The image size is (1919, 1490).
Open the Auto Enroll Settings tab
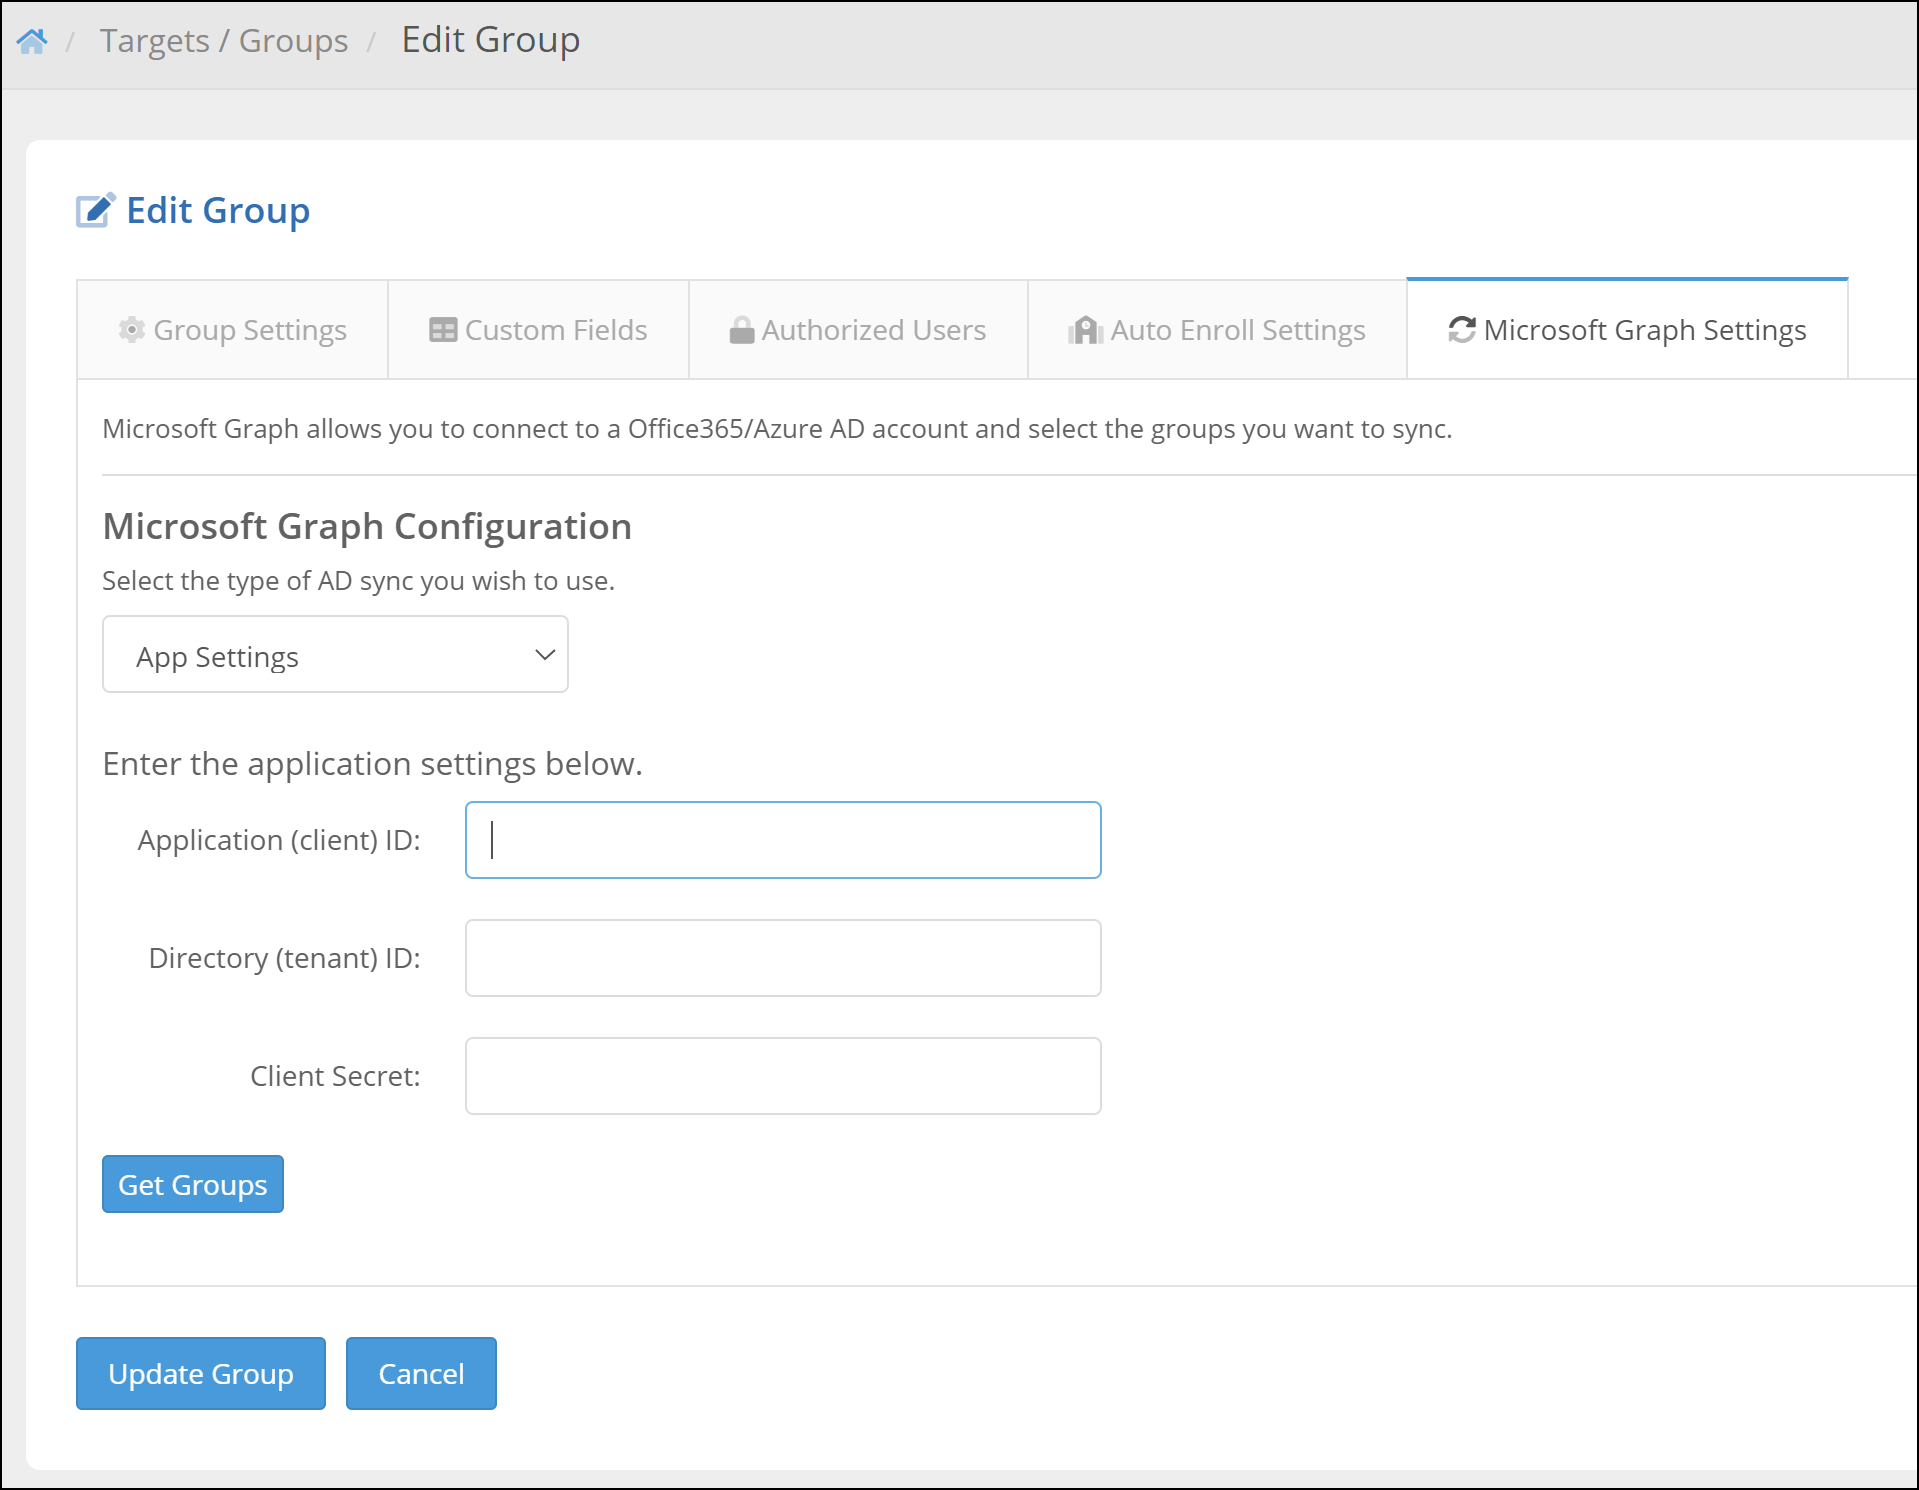tap(1217, 330)
